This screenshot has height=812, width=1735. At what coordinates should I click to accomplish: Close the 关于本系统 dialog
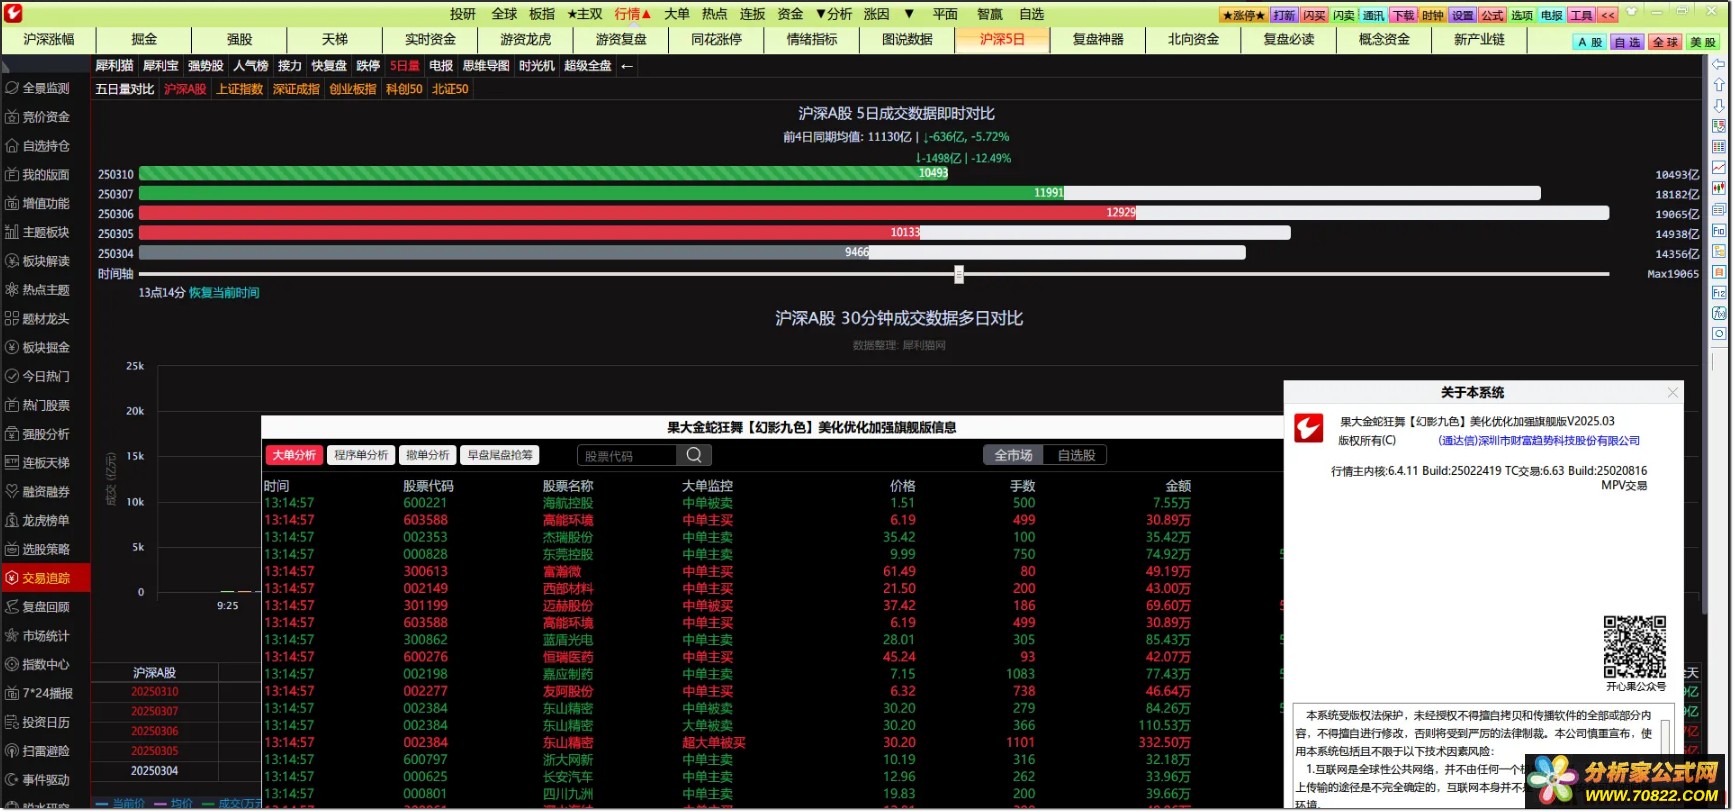click(x=1672, y=393)
